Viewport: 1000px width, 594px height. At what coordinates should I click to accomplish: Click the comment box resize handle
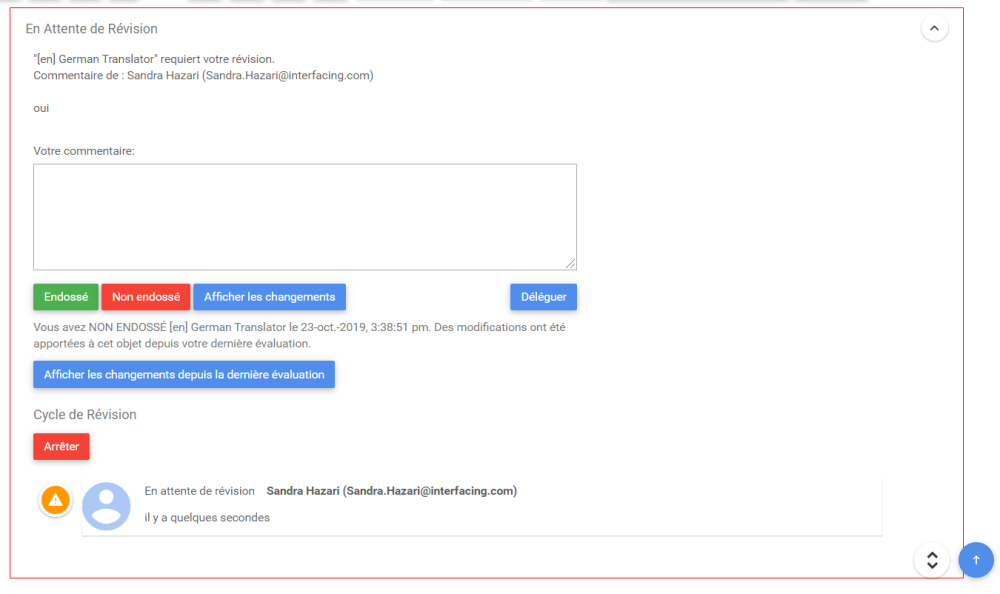[x=570, y=264]
